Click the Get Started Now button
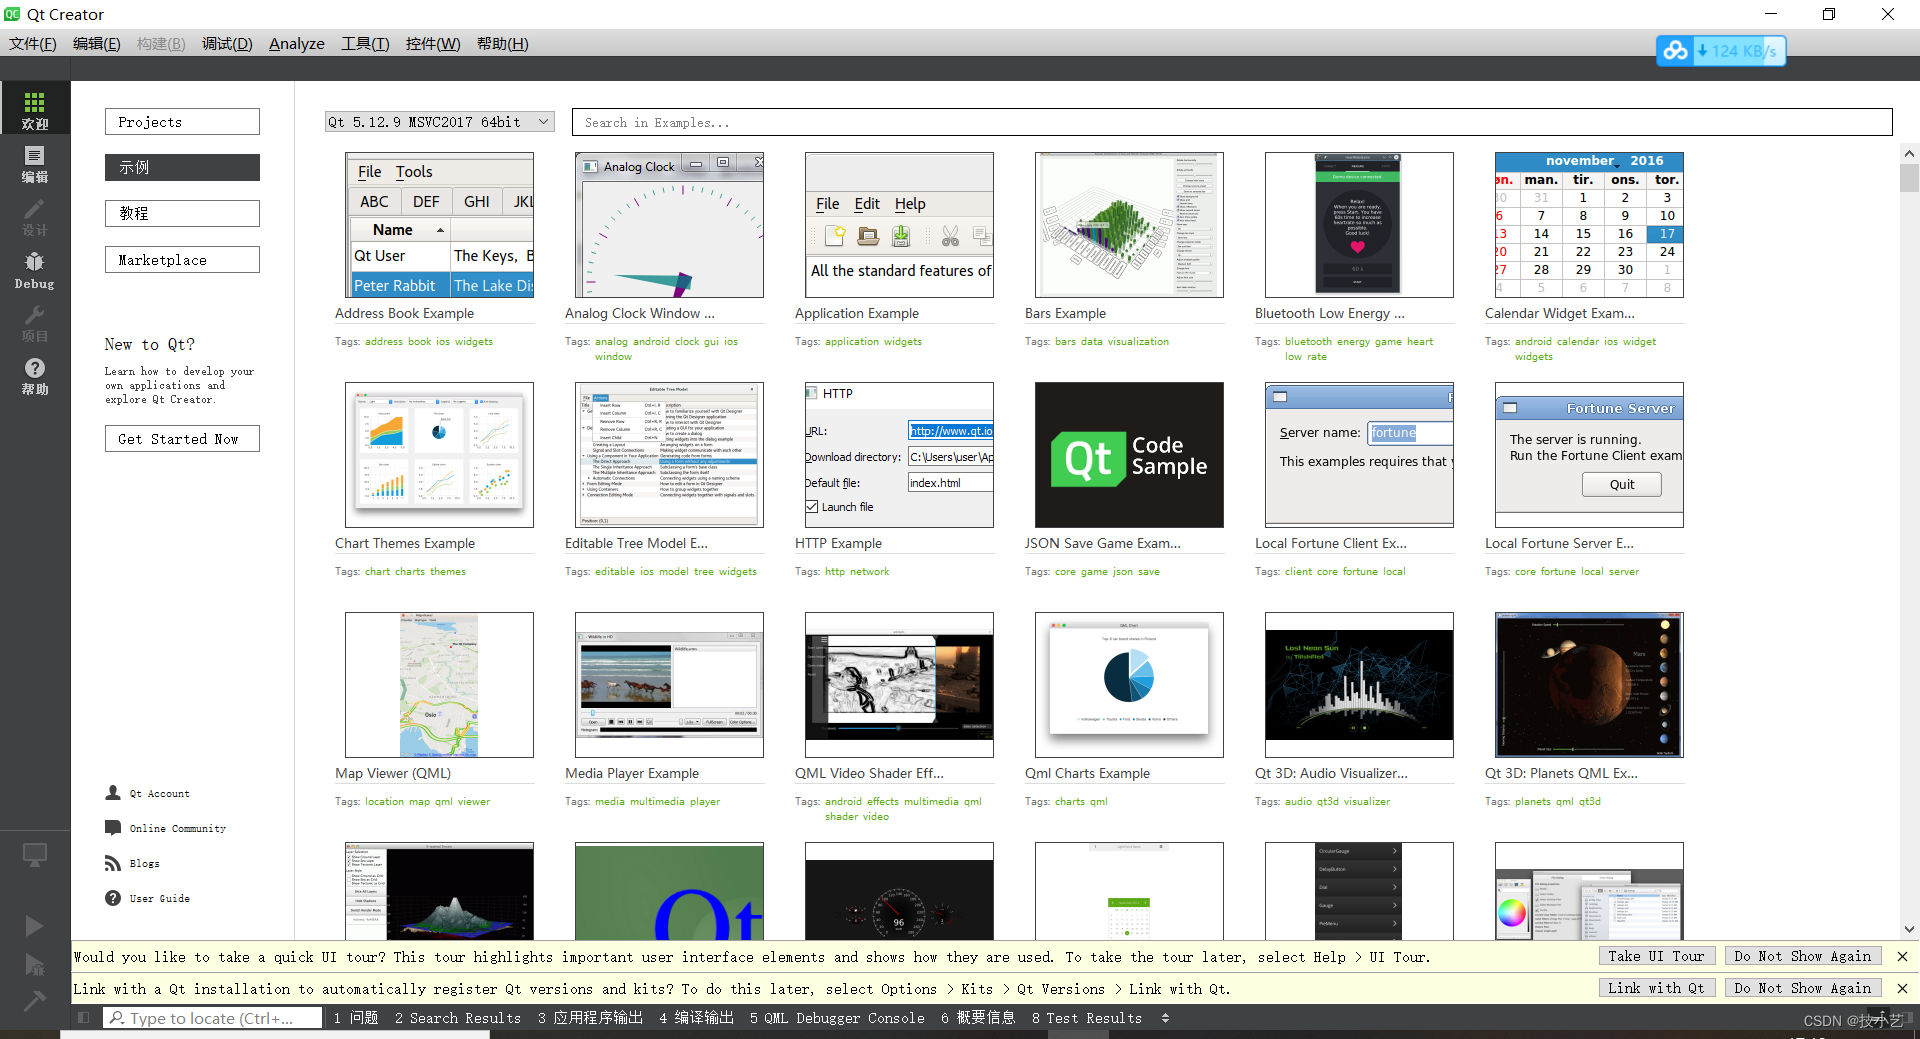1920x1039 pixels. coord(182,439)
